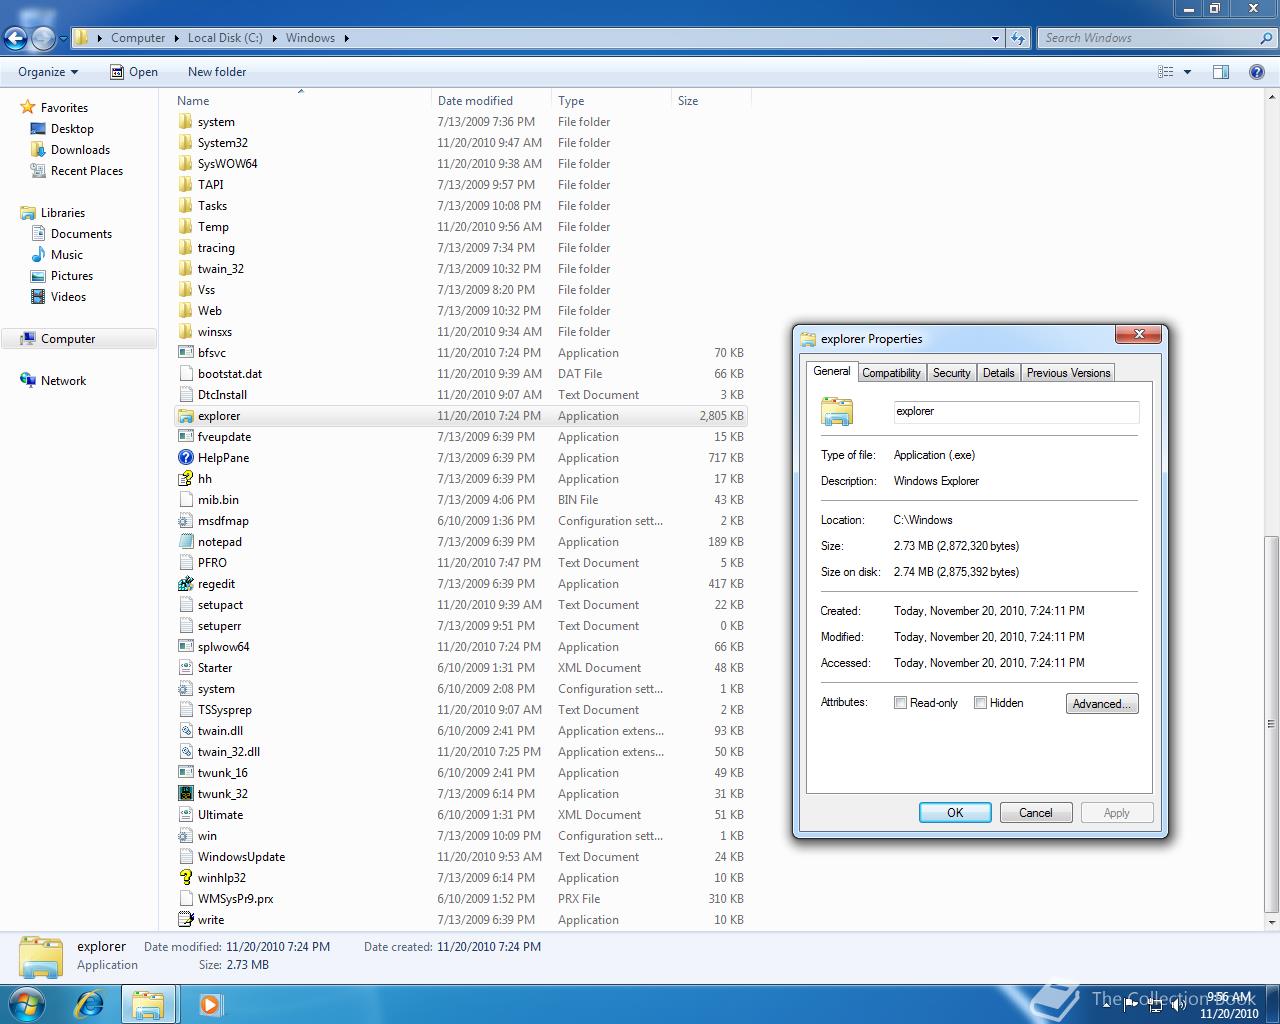This screenshot has width=1280, height=1024.
Task: Select the winhlp32 application icon
Action: click(185, 878)
